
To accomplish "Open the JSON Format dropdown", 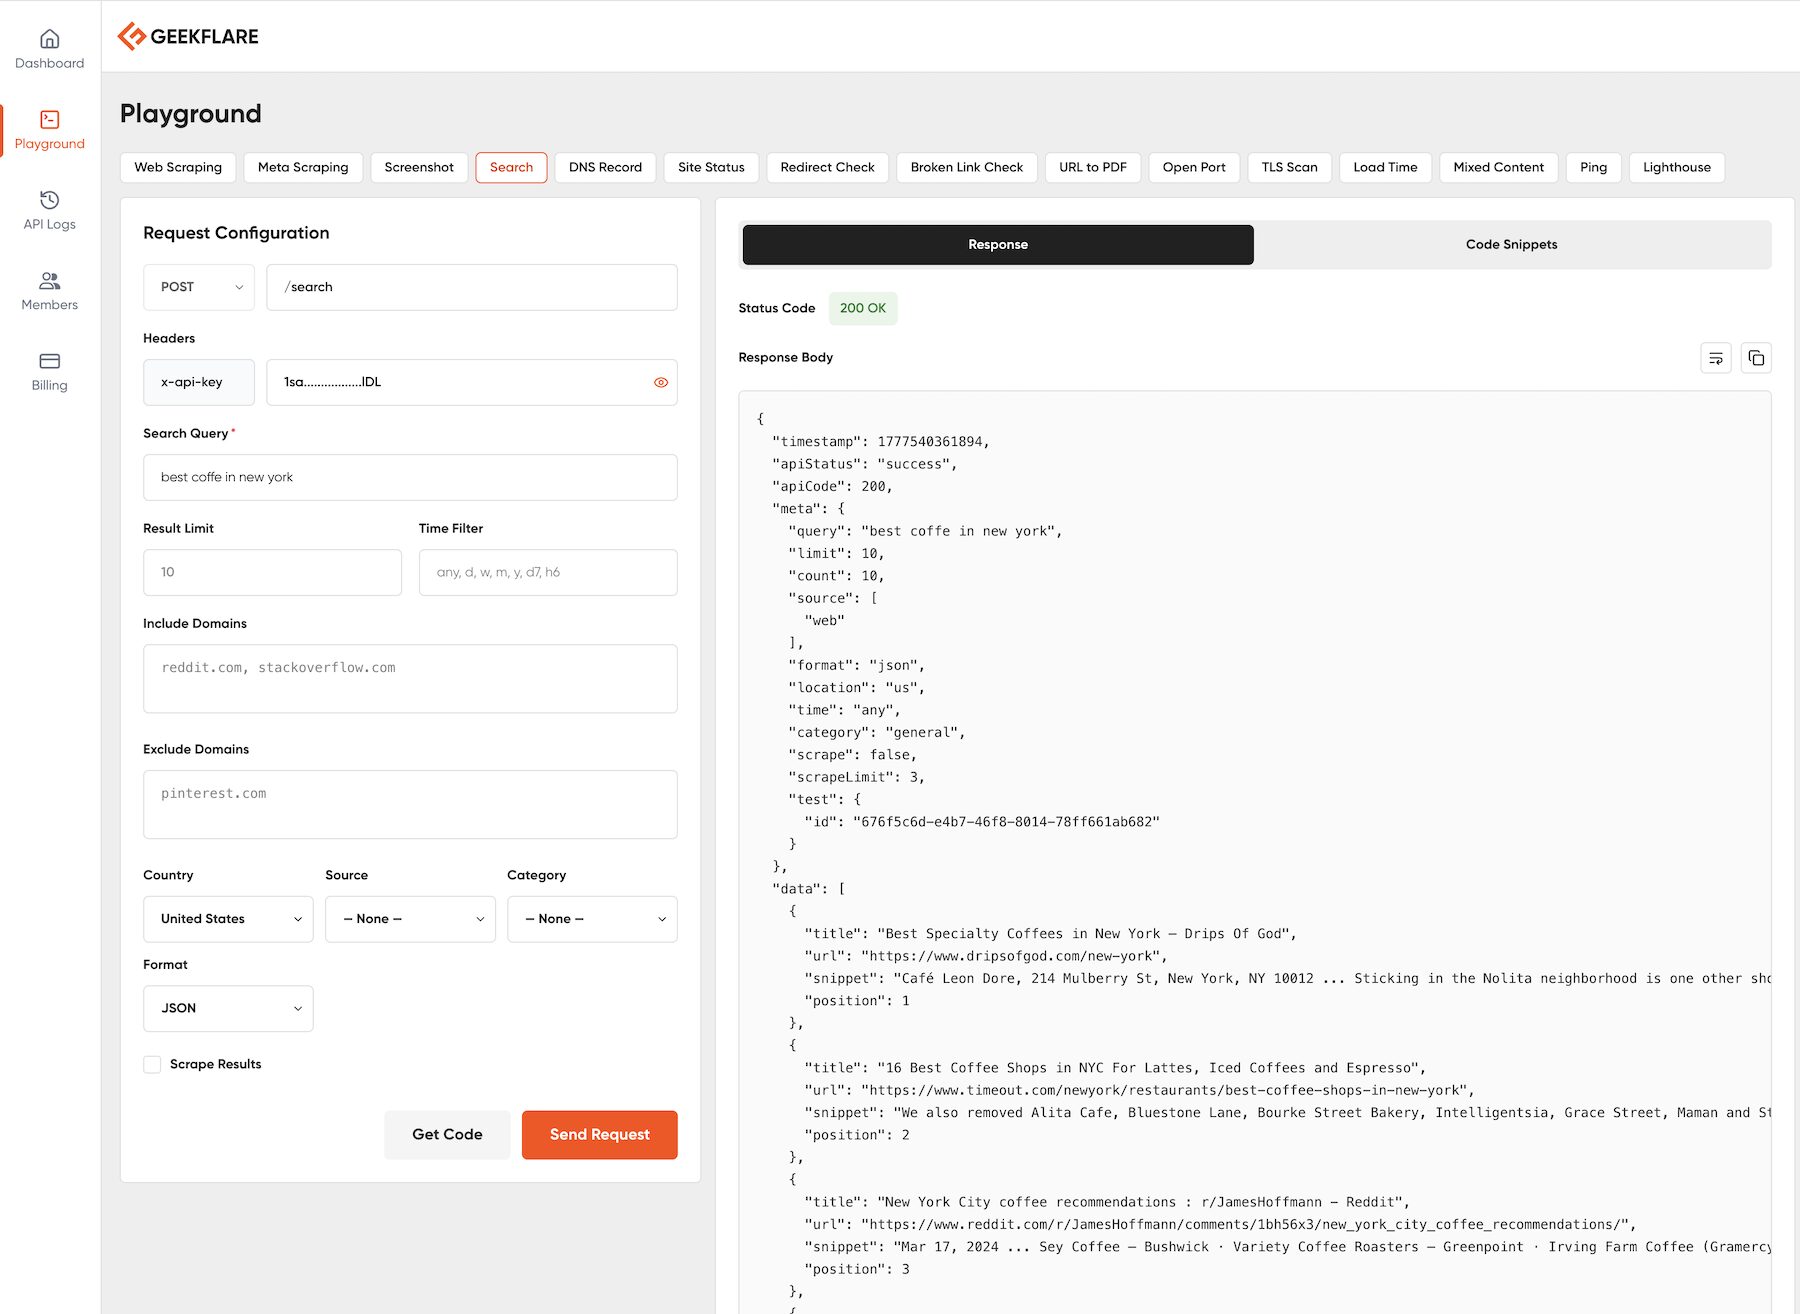I will coord(228,1008).
